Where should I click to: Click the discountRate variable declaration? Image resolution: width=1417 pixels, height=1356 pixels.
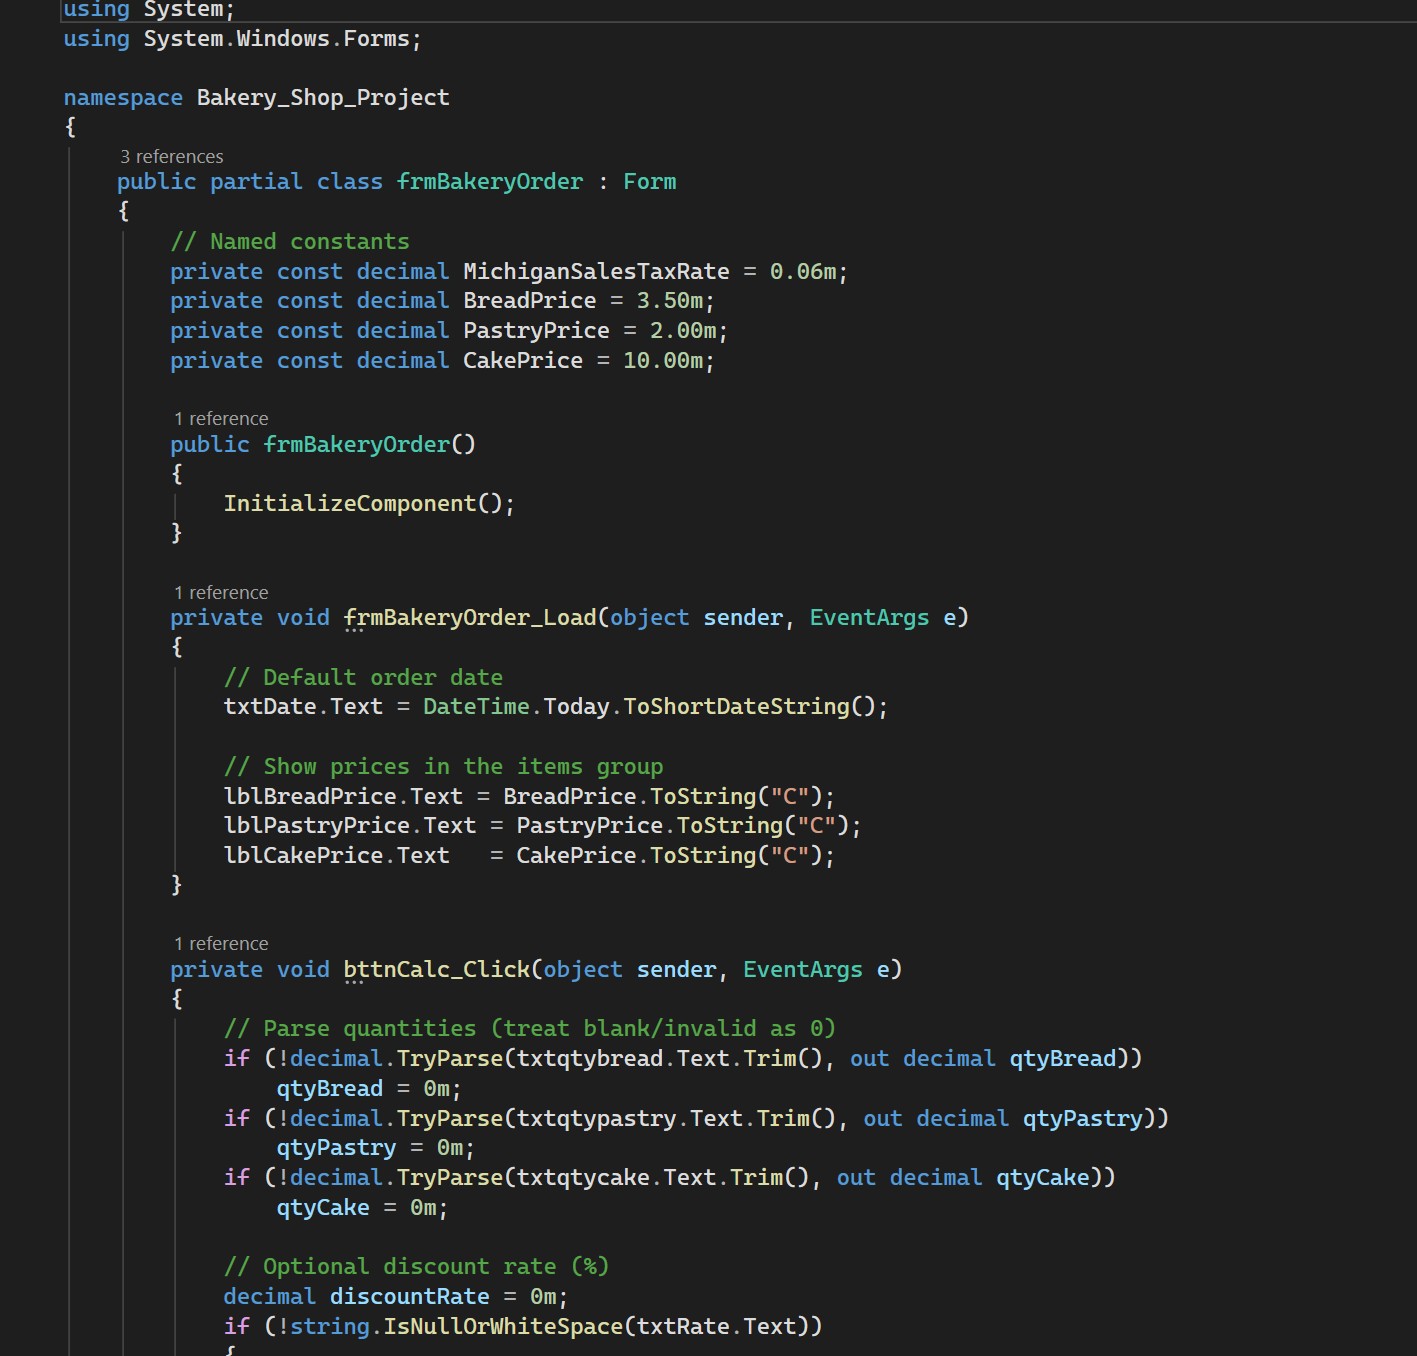point(411,1296)
